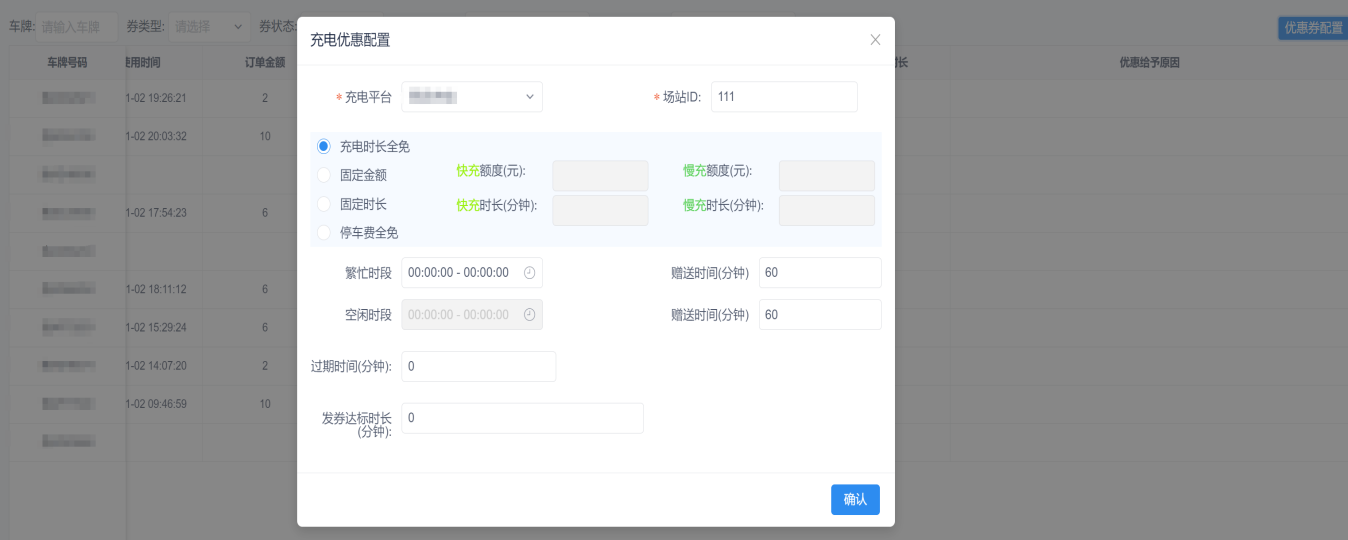Click the 赠送时间 field beside 繁忙时段
This screenshot has width=1348, height=540.
point(820,273)
